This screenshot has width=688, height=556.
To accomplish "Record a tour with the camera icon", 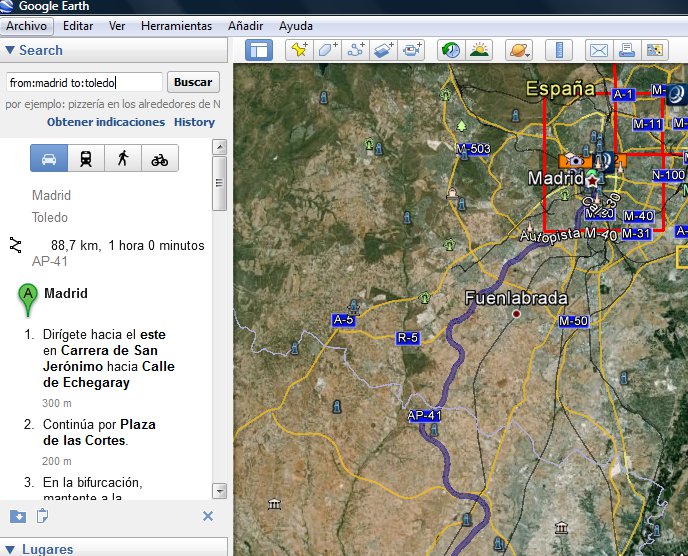I will [411, 50].
